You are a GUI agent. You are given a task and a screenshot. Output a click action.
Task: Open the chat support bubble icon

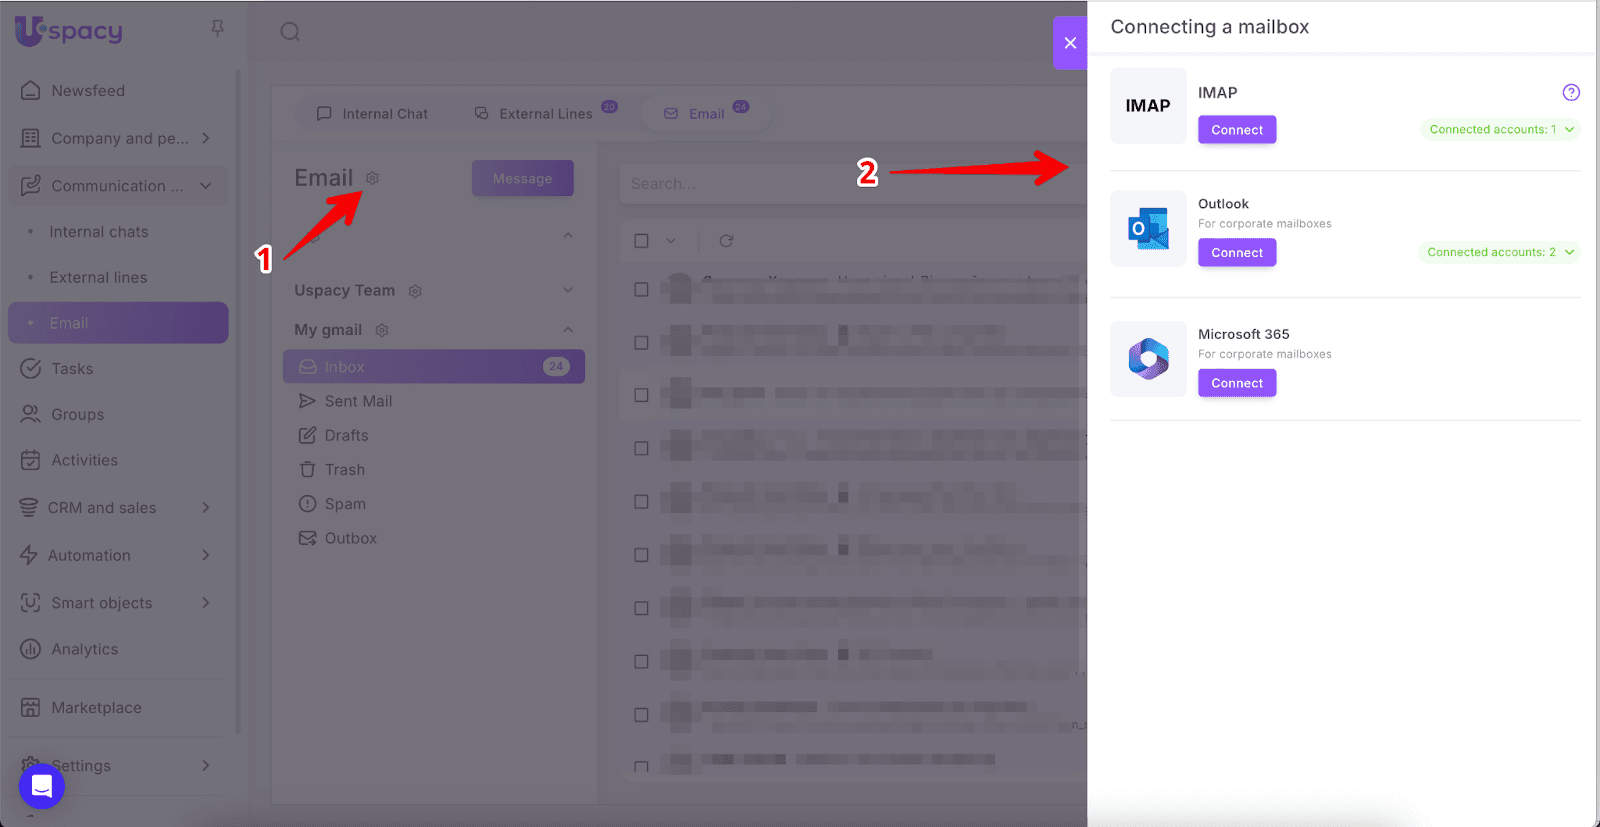[x=42, y=786]
